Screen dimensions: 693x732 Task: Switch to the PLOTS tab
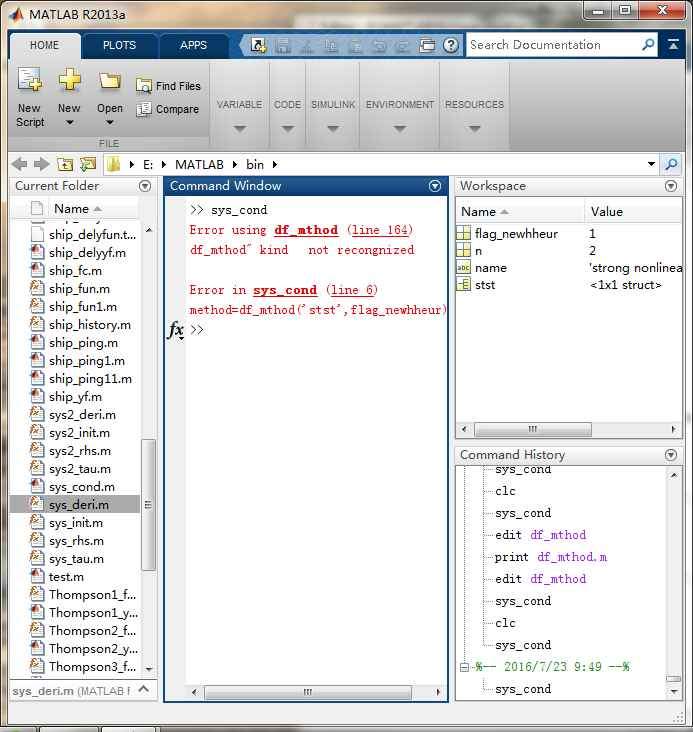(x=119, y=45)
